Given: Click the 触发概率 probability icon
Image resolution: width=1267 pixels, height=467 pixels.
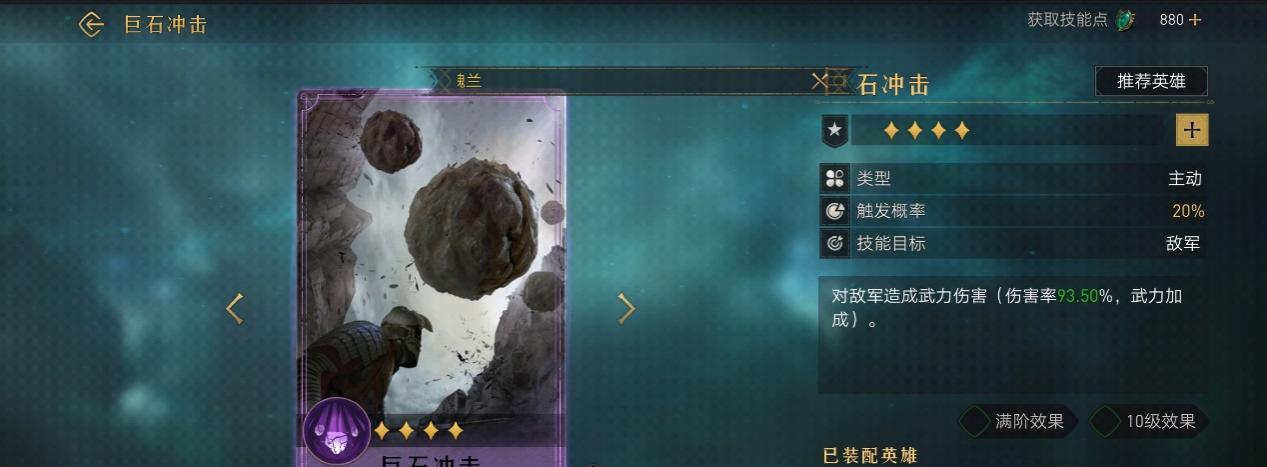Looking at the screenshot, I should point(835,211).
